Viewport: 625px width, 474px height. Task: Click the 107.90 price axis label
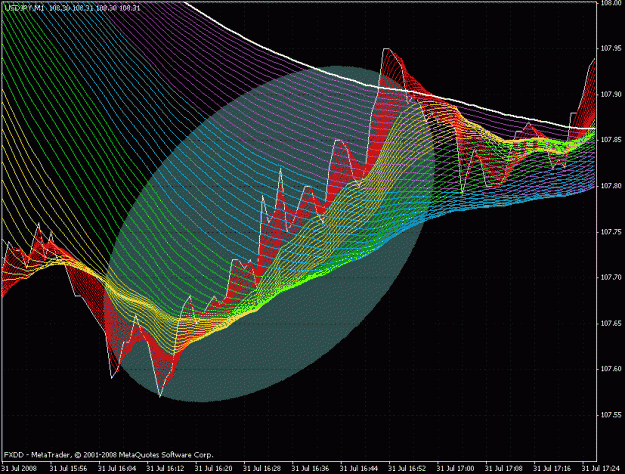tap(611, 94)
